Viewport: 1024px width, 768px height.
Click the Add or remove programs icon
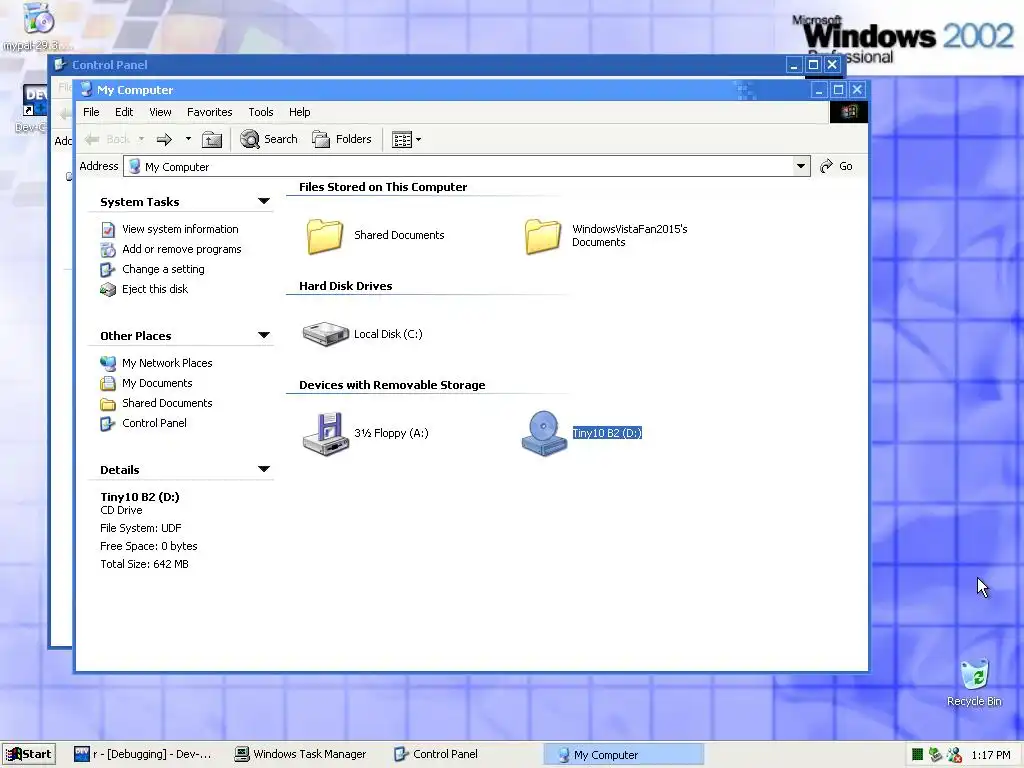coord(108,249)
